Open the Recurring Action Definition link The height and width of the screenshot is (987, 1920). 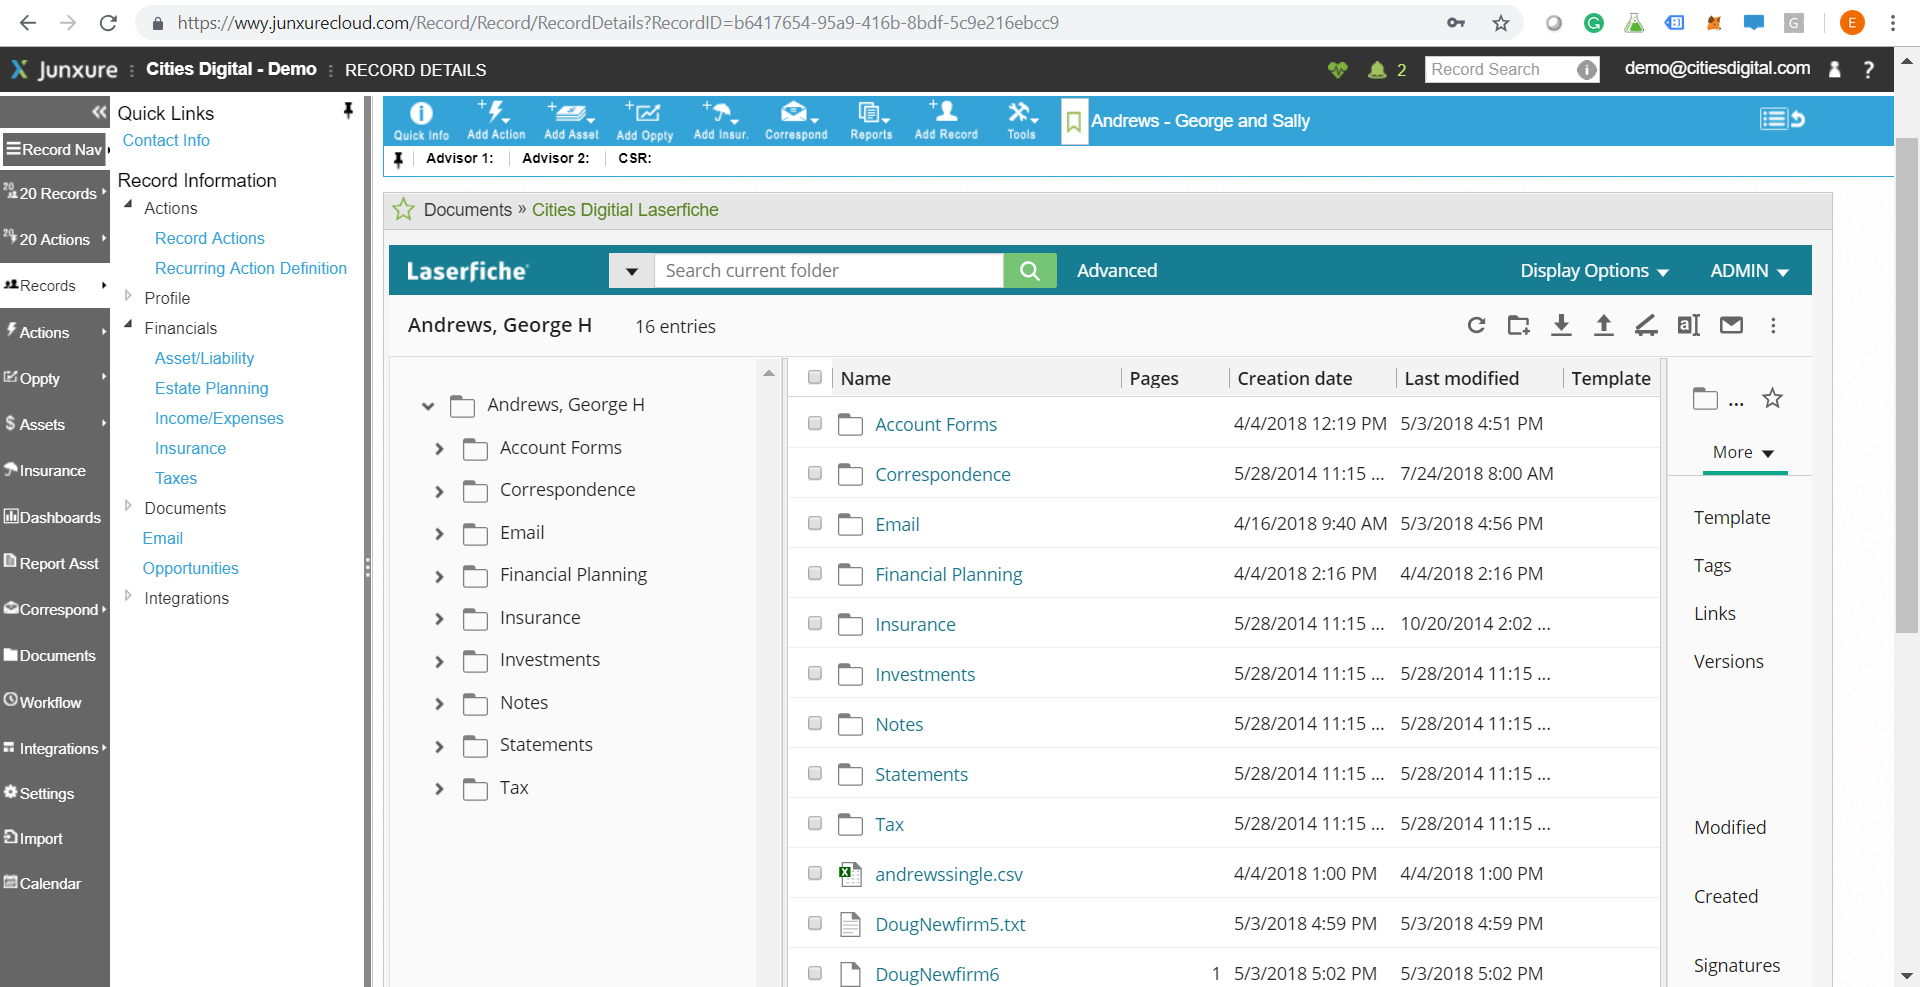tap(251, 268)
